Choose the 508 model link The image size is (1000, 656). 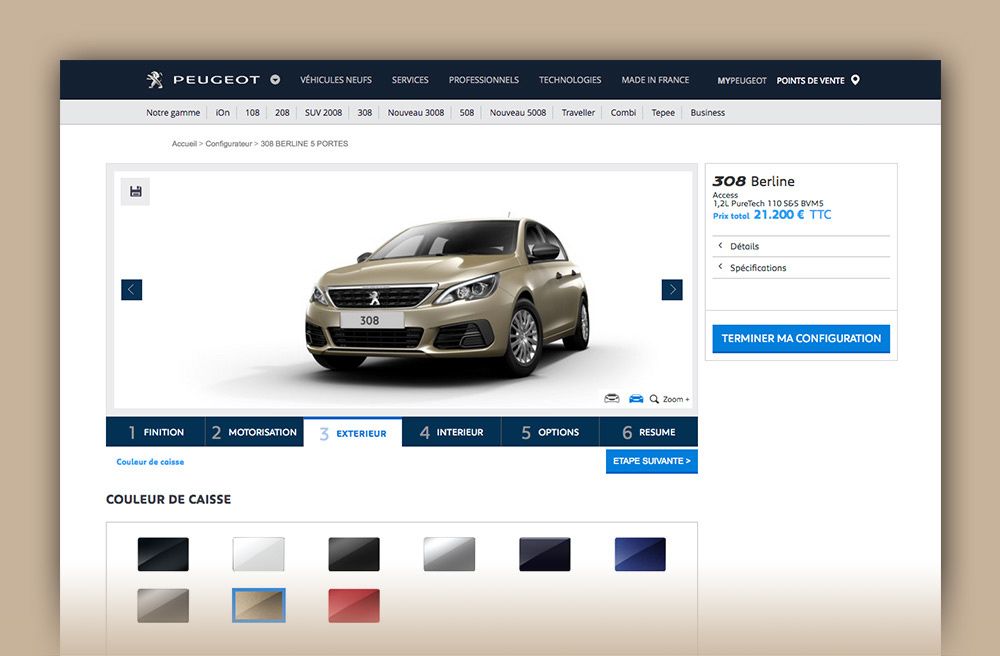coord(467,113)
